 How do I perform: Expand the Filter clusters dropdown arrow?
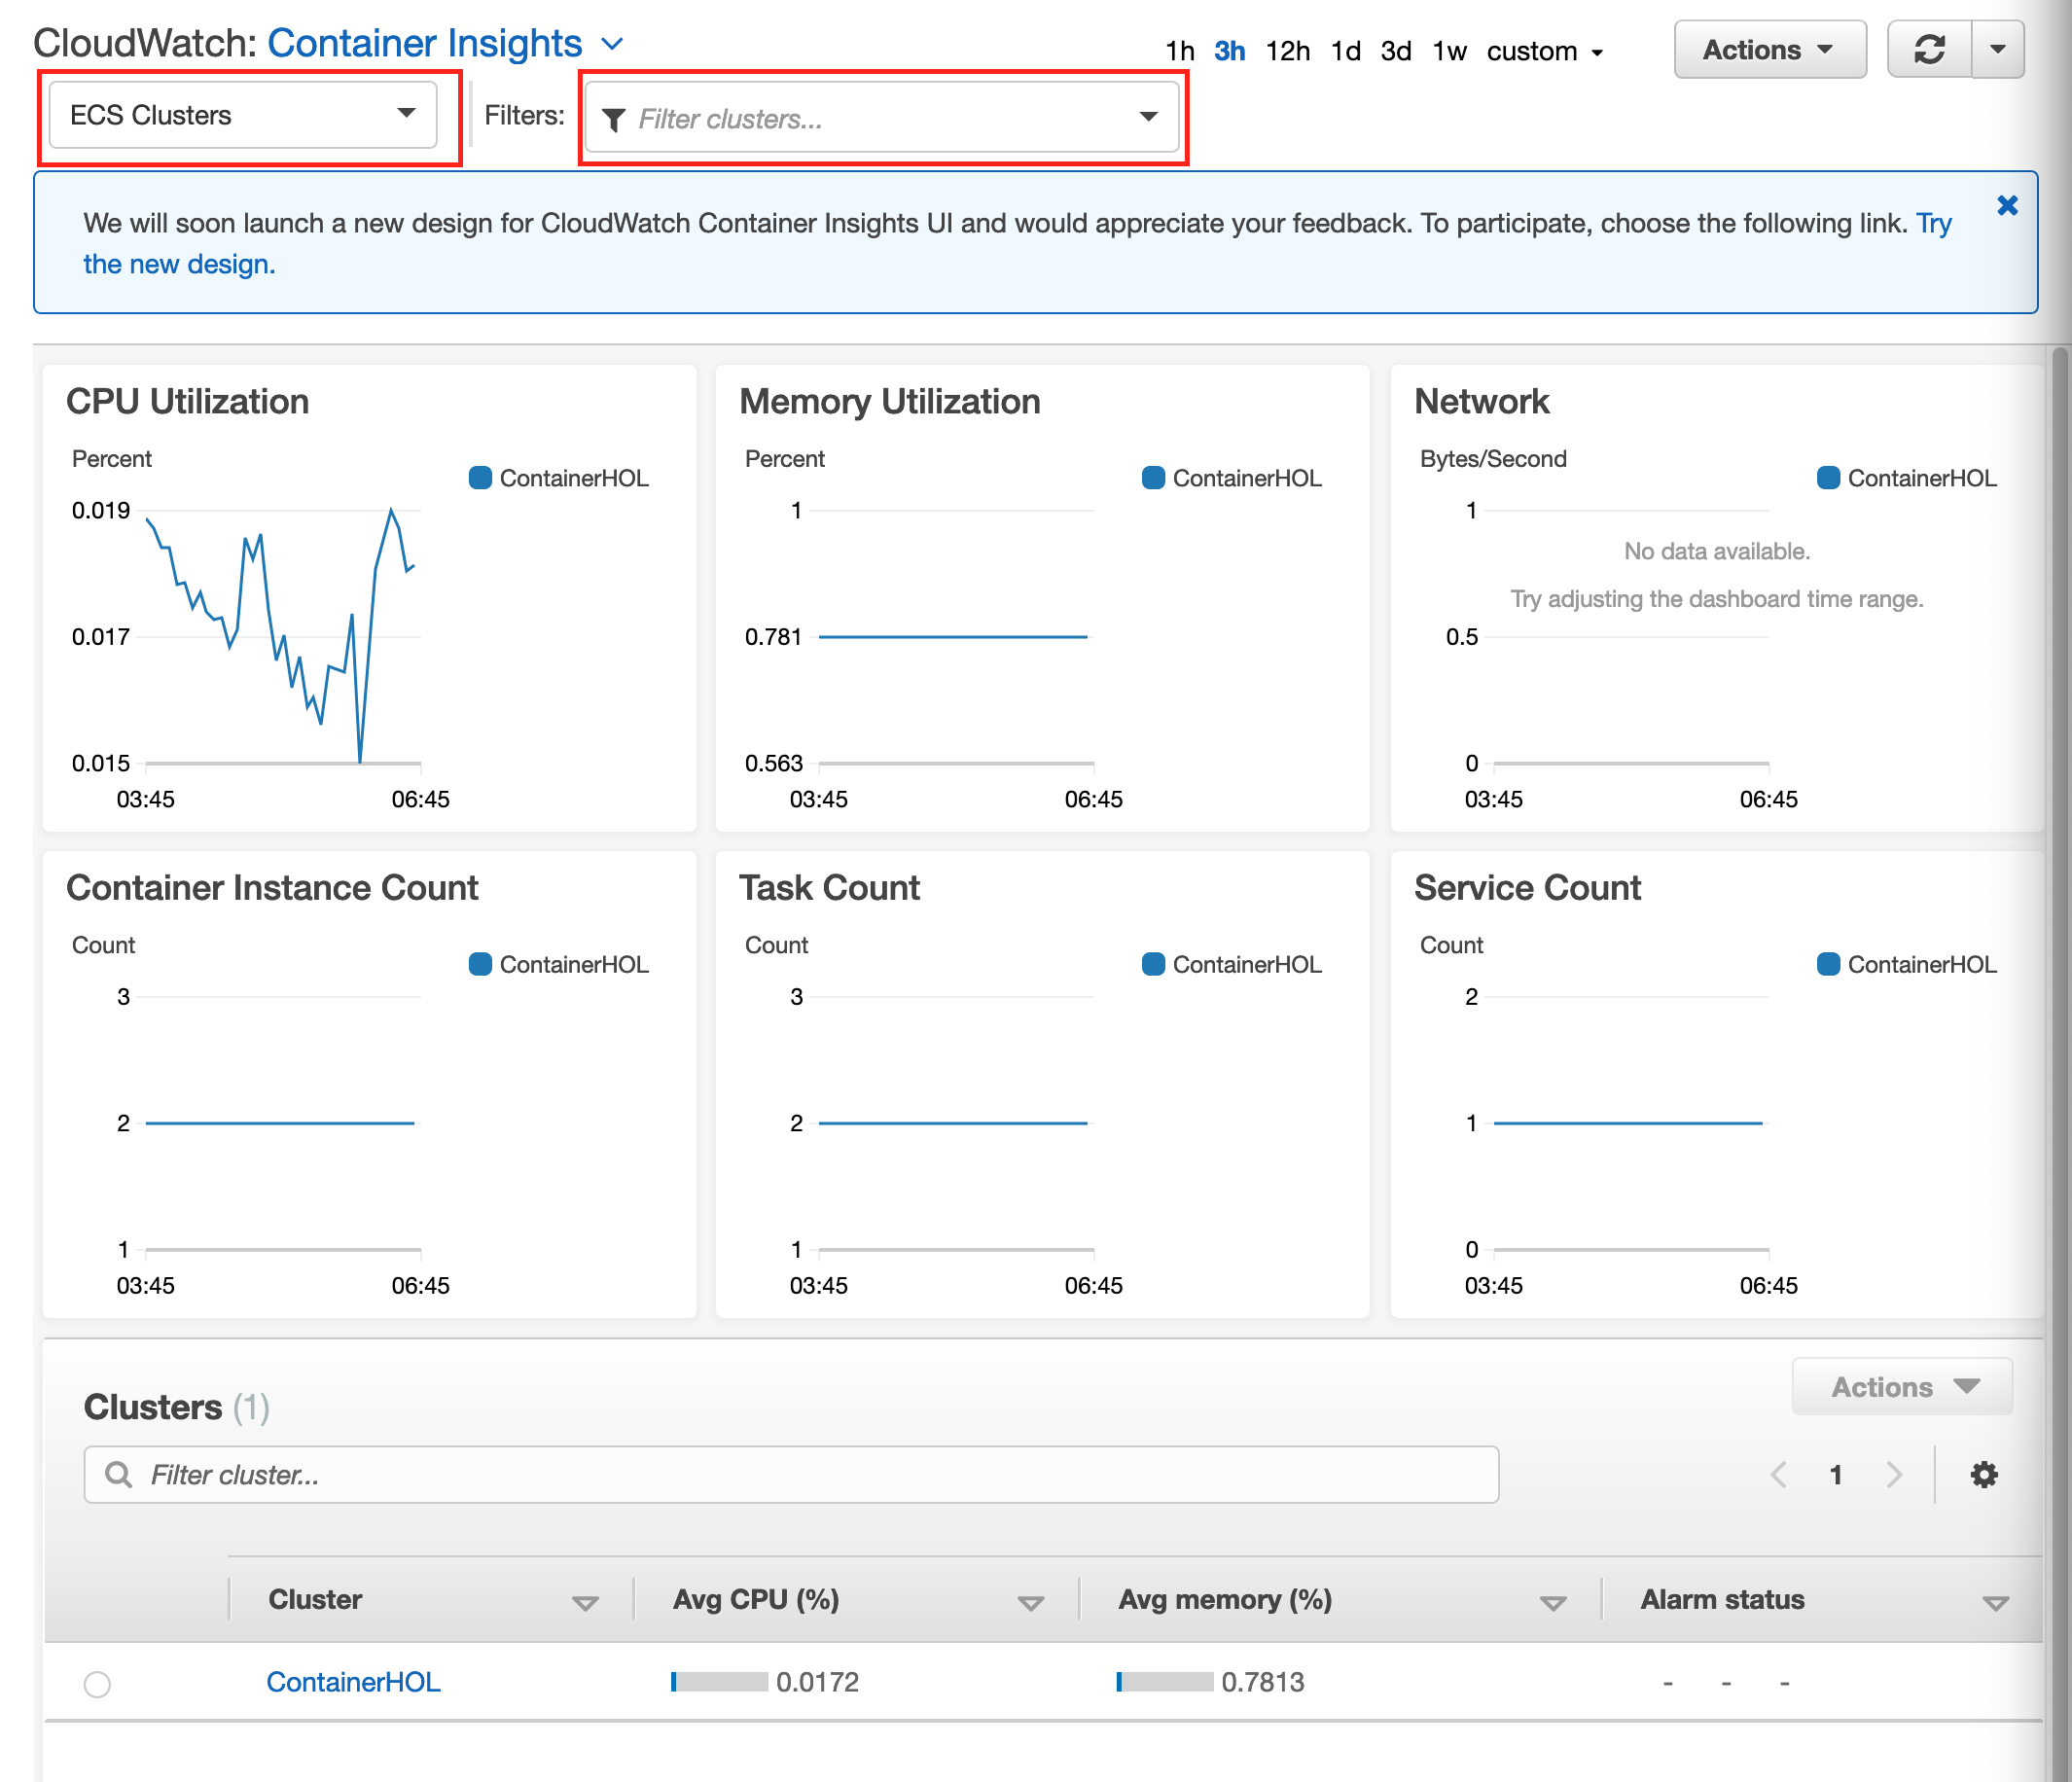coord(1148,117)
